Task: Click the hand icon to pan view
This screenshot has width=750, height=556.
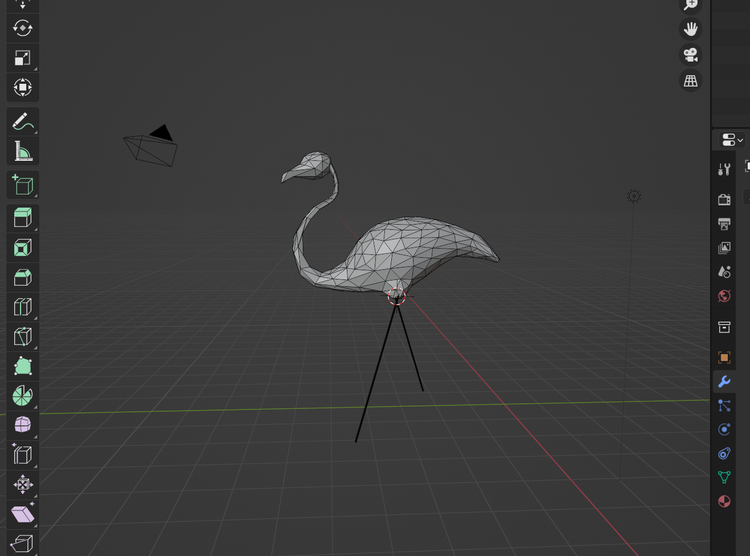Action: coord(690,29)
